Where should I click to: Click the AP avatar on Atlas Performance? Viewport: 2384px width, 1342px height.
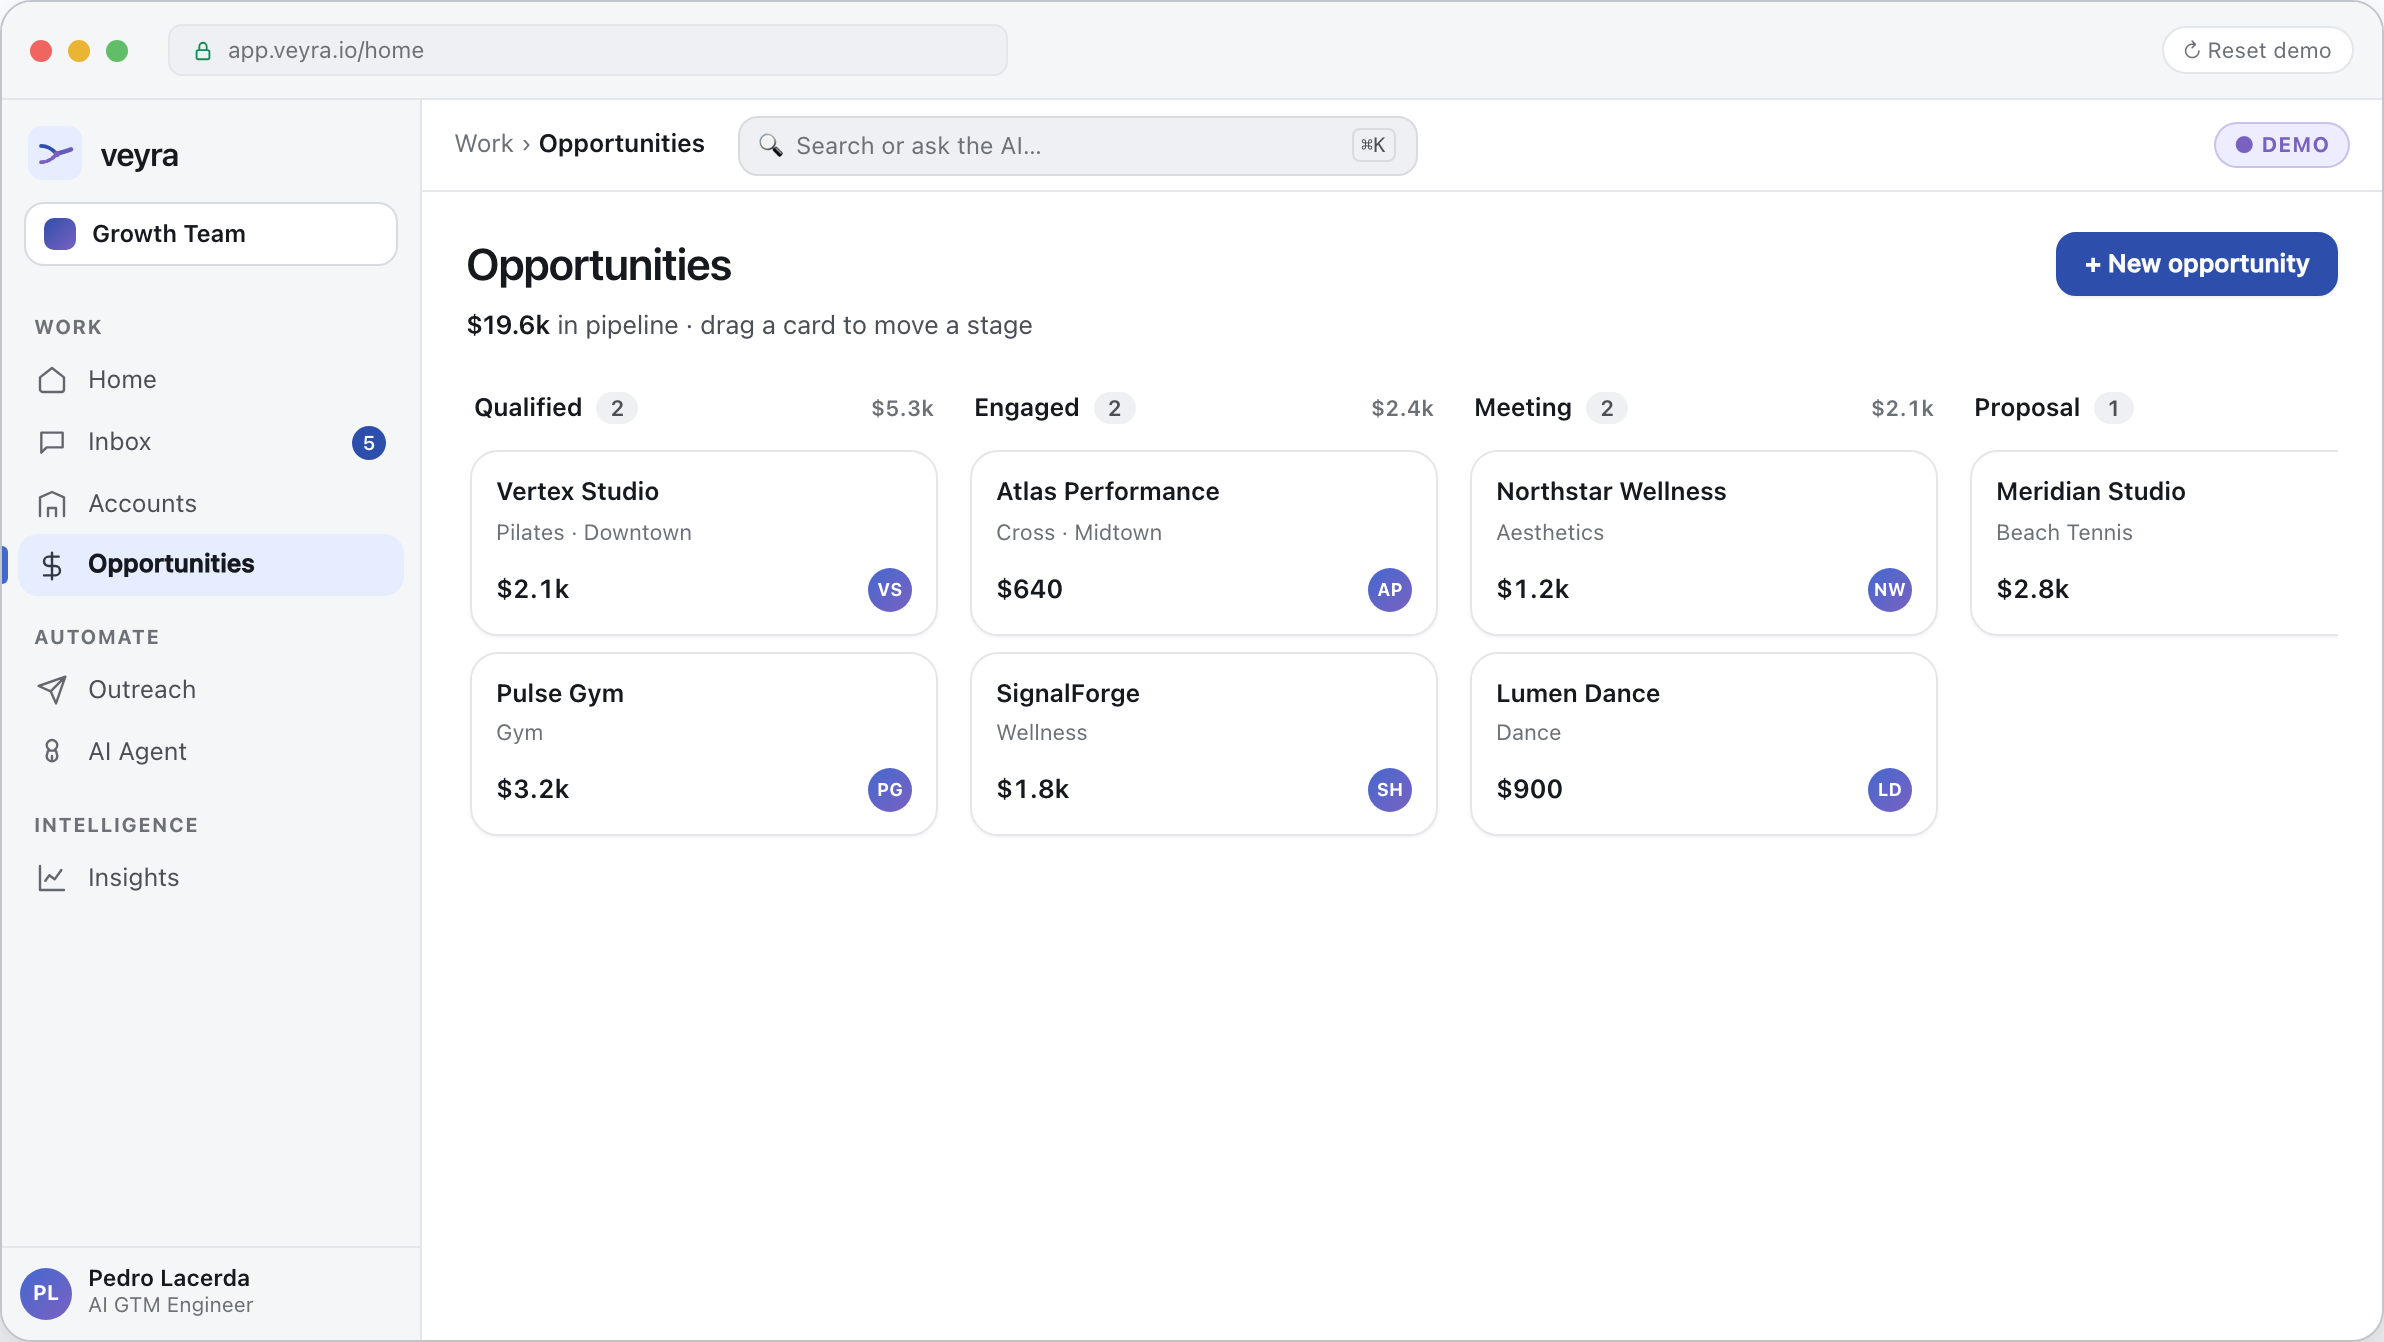click(x=1390, y=590)
